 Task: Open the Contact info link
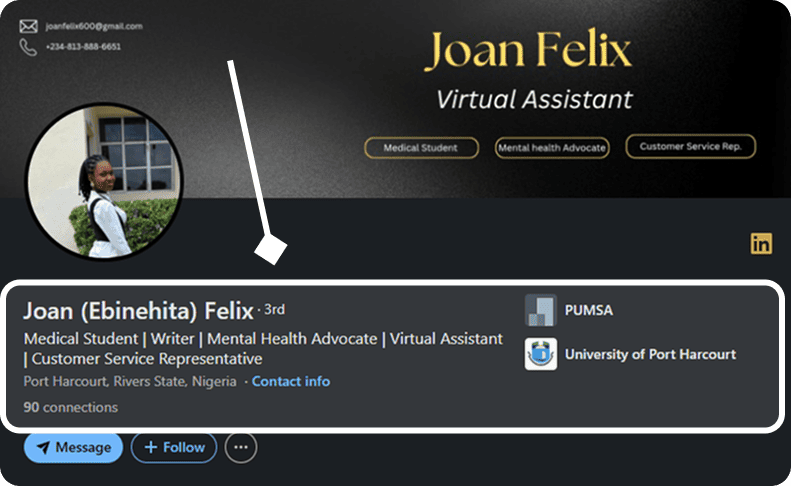(291, 382)
